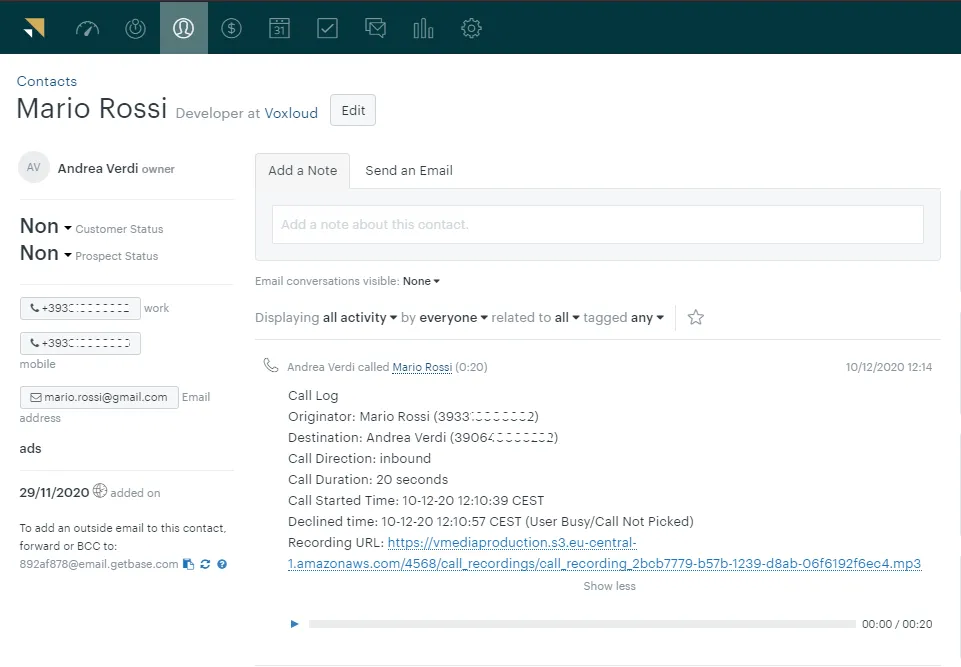Open the tagged any filter dropdown
The width and height of the screenshot is (961, 667).
(647, 318)
